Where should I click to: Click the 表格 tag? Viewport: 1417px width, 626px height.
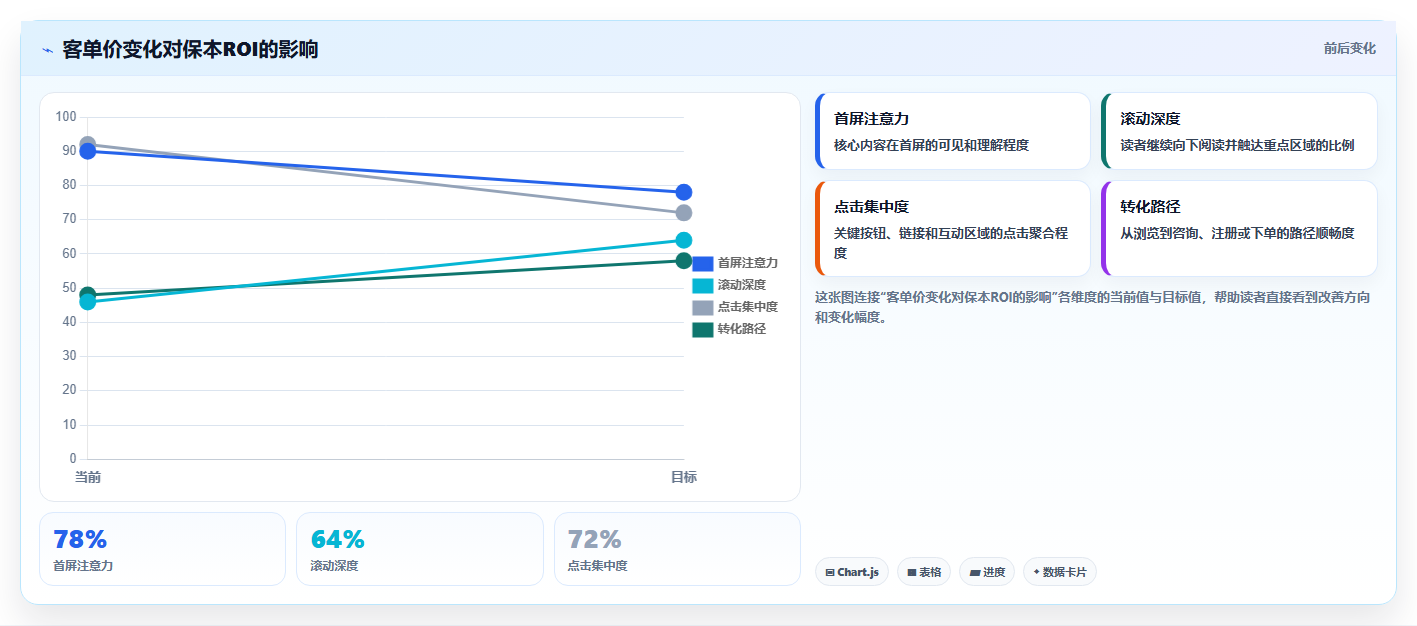click(924, 572)
